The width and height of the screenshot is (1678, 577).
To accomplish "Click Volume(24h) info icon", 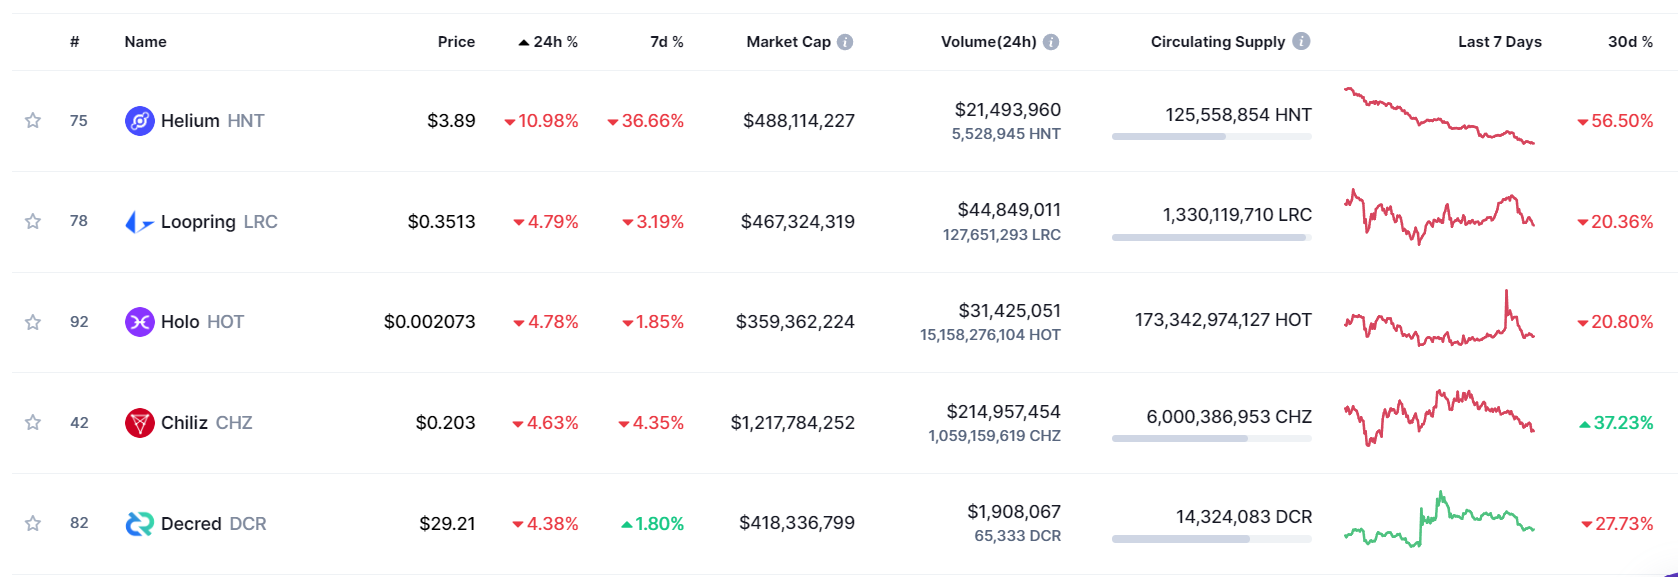I will [x=1051, y=42].
